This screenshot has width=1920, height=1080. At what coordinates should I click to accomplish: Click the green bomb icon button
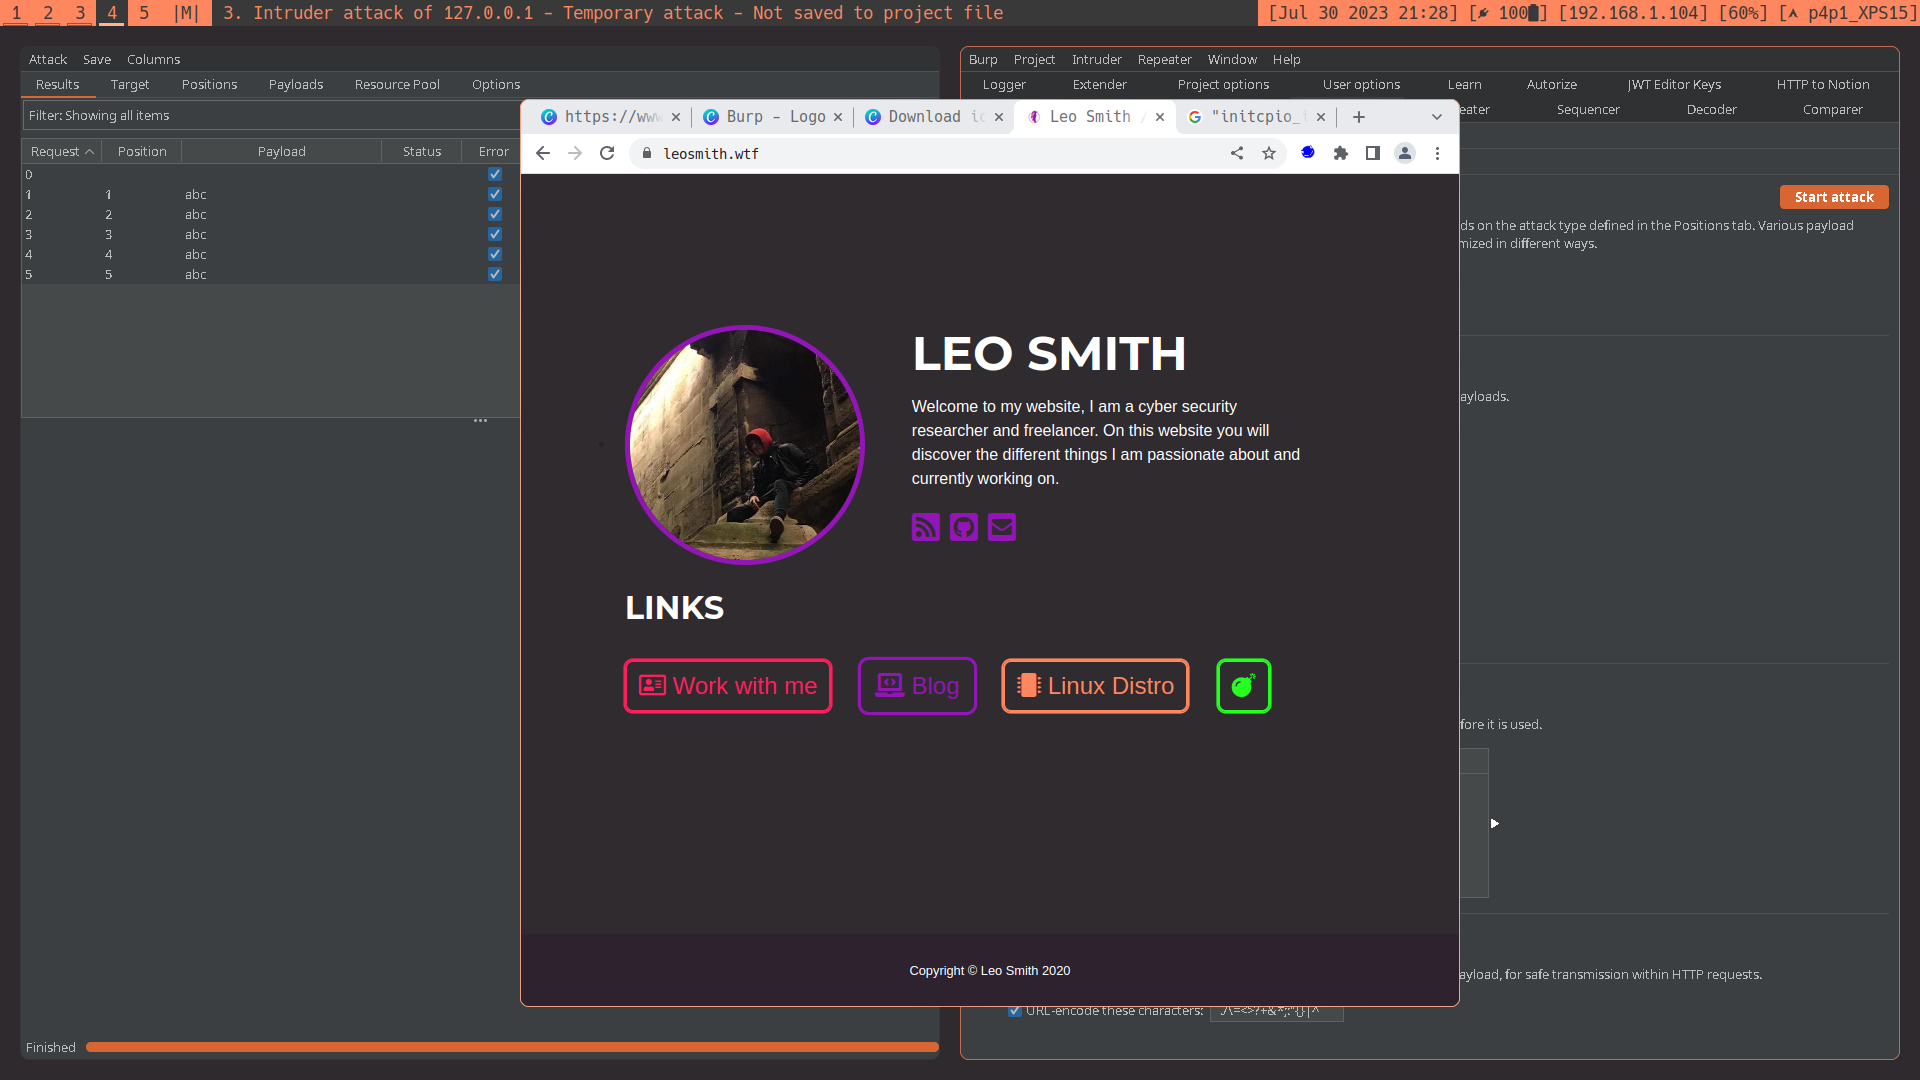(x=1243, y=686)
